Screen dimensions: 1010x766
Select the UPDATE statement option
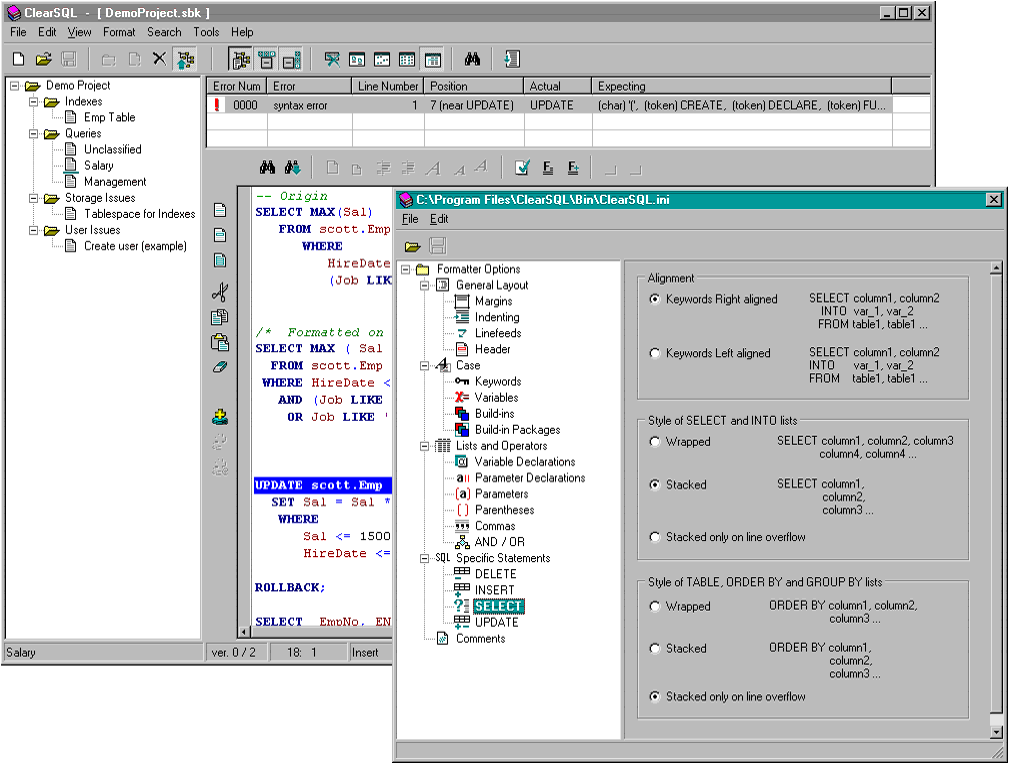496,622
